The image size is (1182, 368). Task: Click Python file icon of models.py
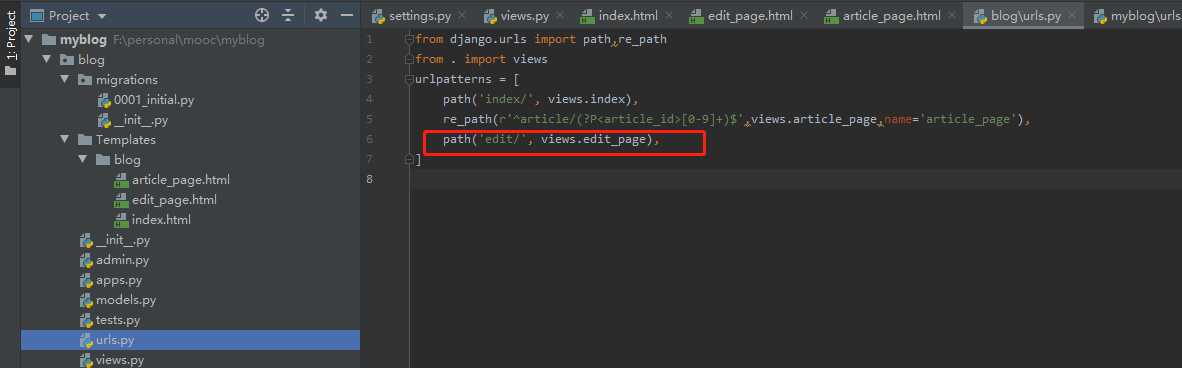tap(86, 299)
